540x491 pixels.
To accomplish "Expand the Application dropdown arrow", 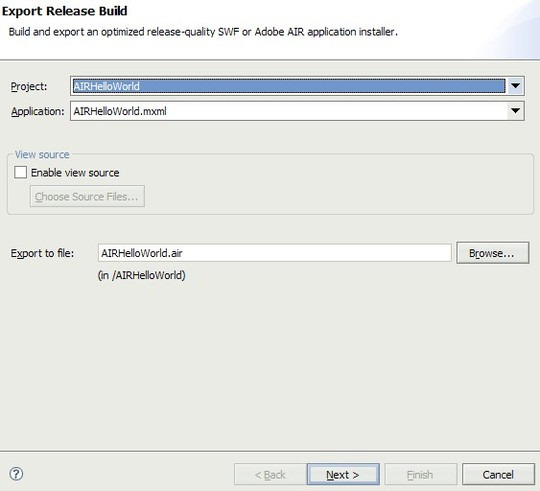I will pos(515,111).
